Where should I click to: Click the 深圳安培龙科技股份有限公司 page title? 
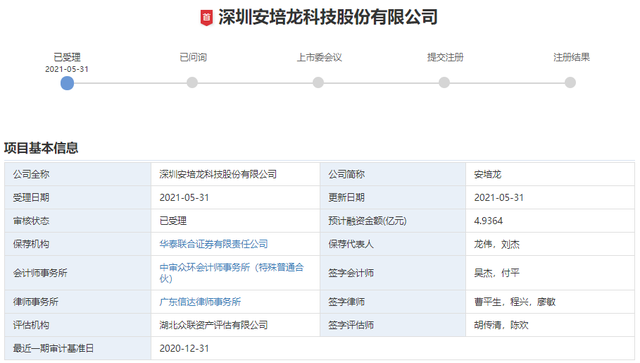click(328, 18)
